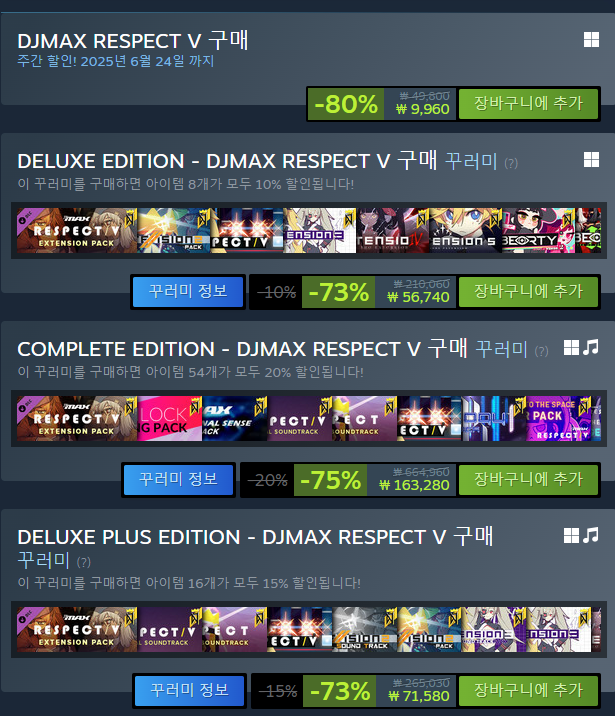
Task: Click Windows icon on Complete Edition bundle
Action: pyautogui.click(x=571, y=347)
